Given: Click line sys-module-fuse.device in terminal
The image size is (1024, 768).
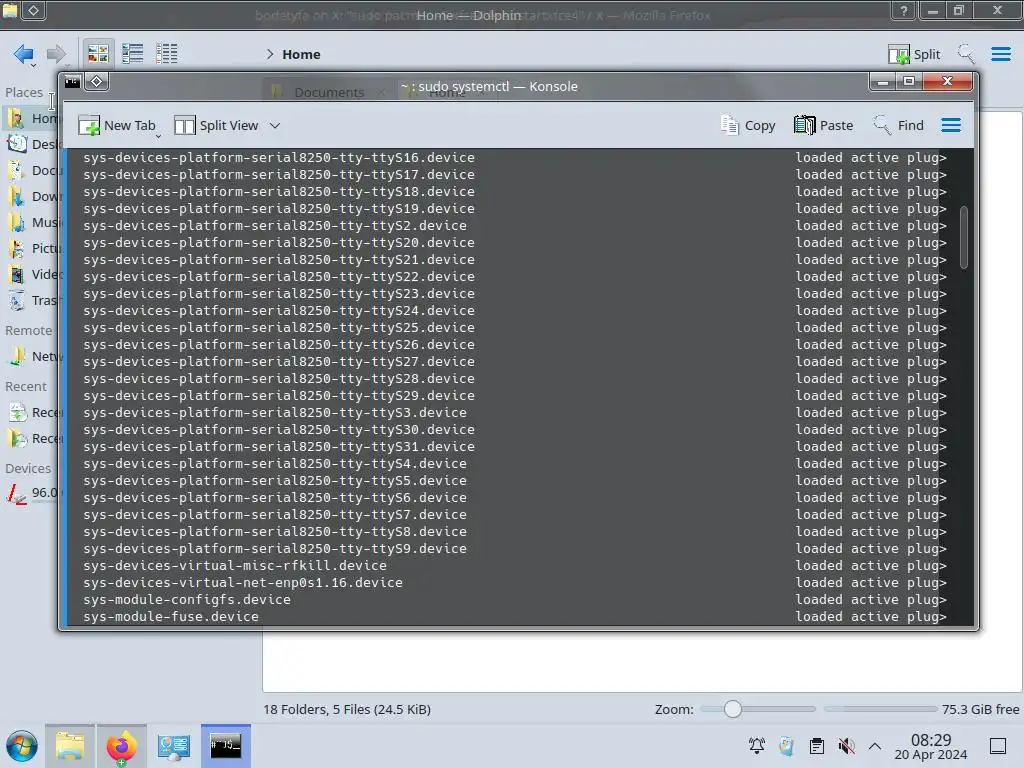Looking at the screenshot, I should point(171,616).
